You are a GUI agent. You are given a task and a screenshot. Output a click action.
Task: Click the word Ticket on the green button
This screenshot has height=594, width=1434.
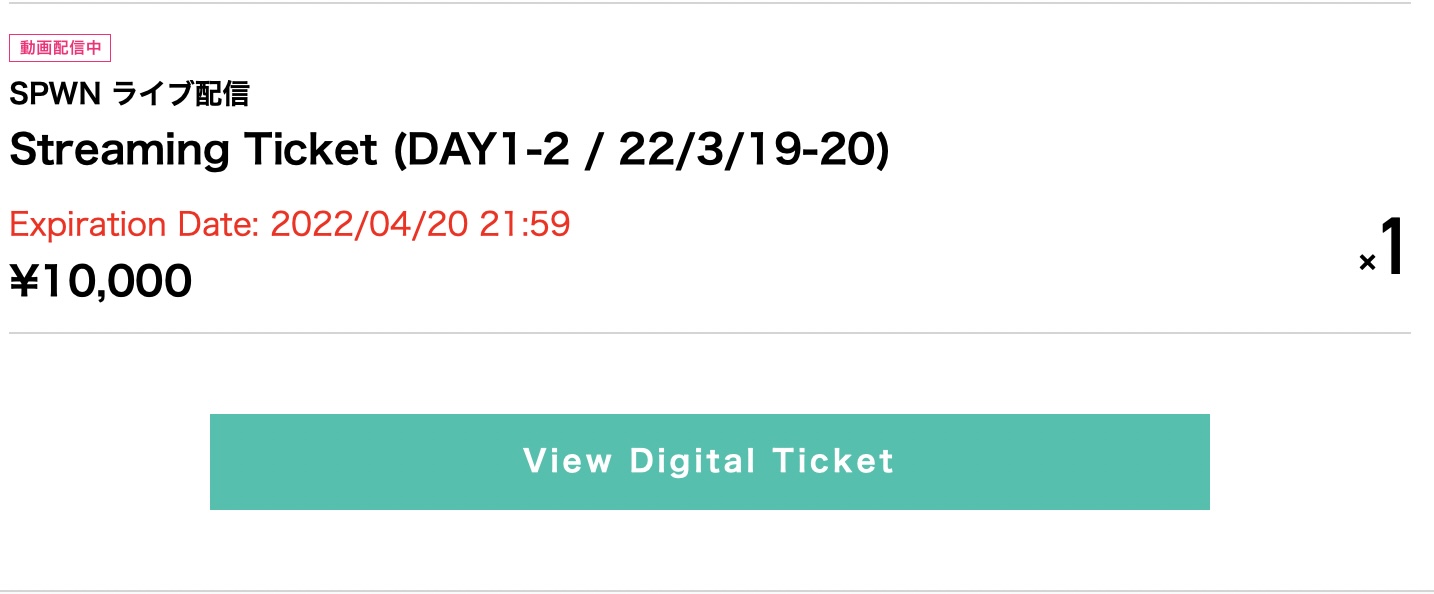pyautogui.click(x=833, y=461)
